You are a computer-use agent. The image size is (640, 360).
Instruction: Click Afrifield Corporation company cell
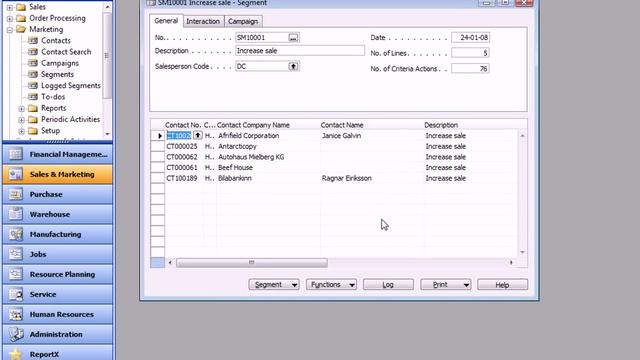(268, 136)
